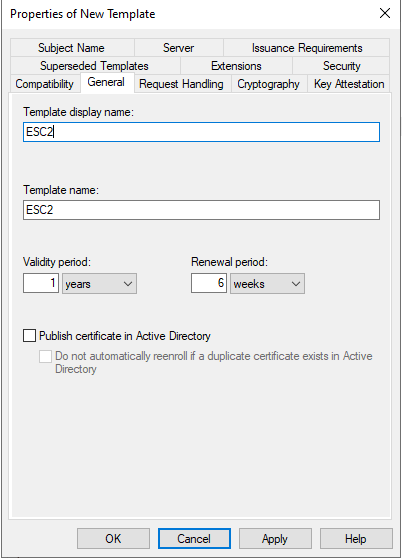Screen dimensions: 402x558
Task: Open the Key Attestation tab
Action: point(349,84)
